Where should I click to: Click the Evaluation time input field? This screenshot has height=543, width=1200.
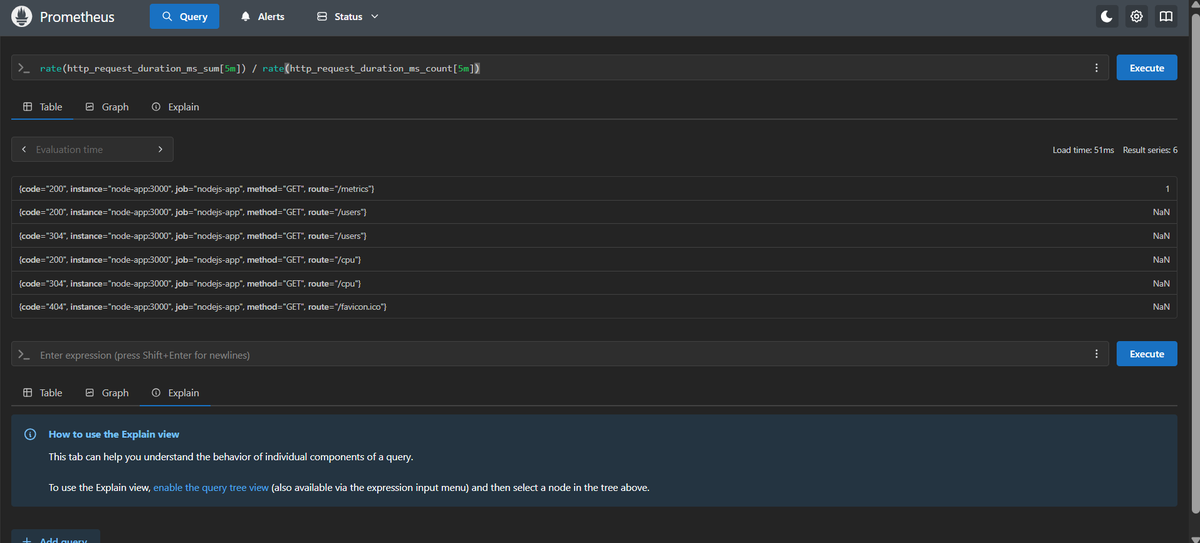coord(91,150)
